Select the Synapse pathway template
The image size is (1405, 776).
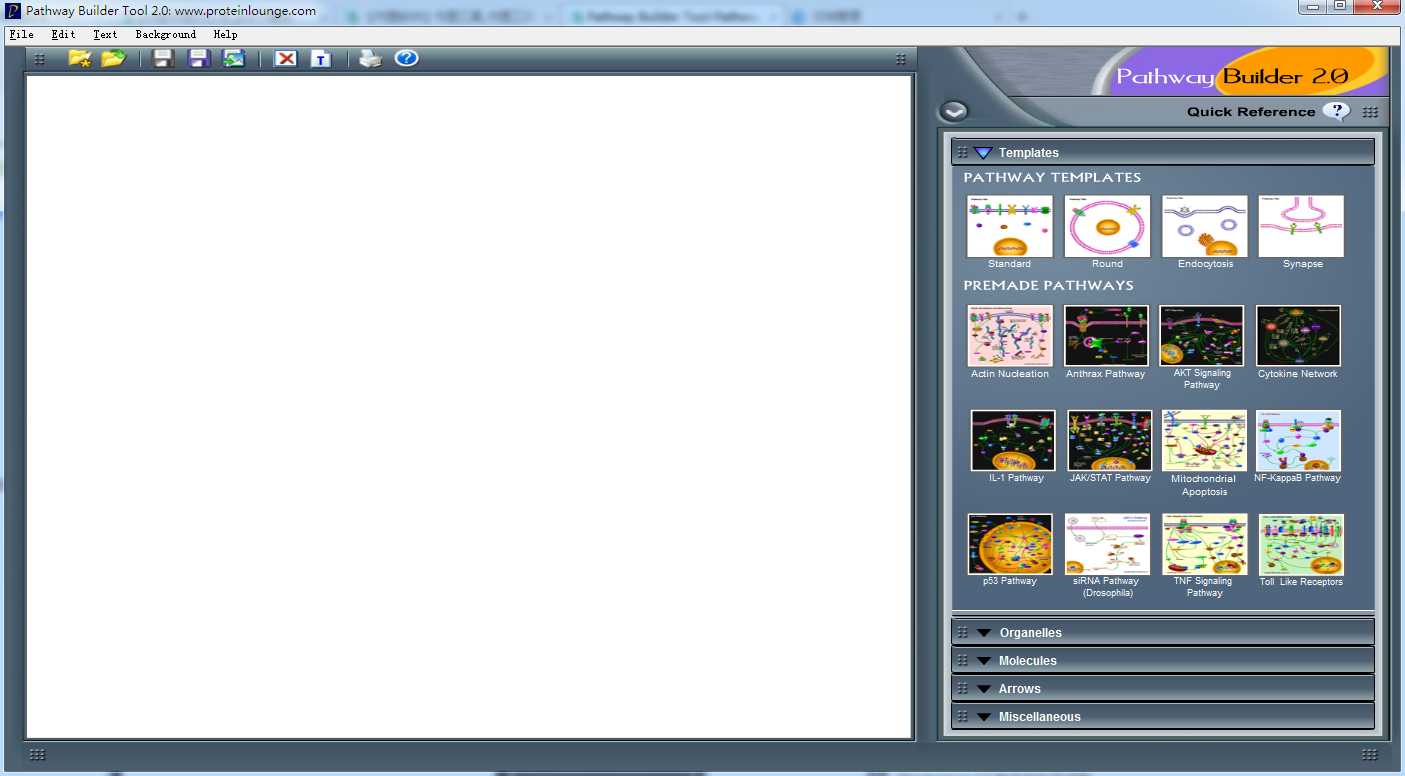point(1301,227)
